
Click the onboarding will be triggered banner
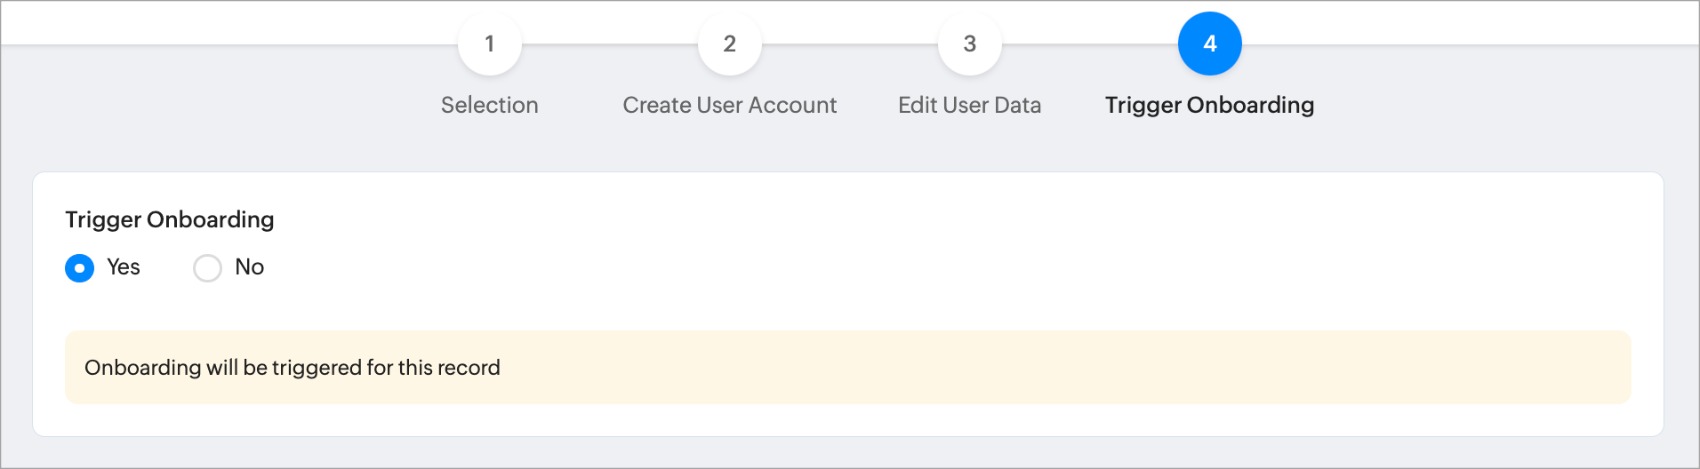(x=847, y=368)
